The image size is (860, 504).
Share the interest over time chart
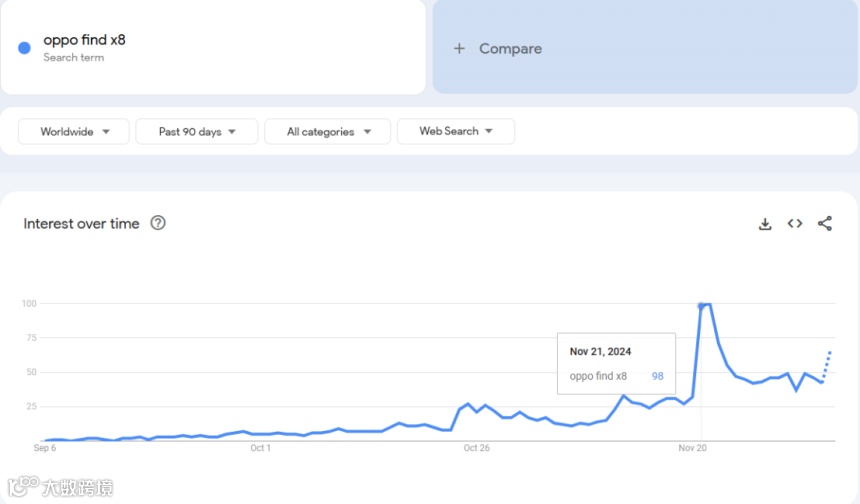[x=825, y=224]
